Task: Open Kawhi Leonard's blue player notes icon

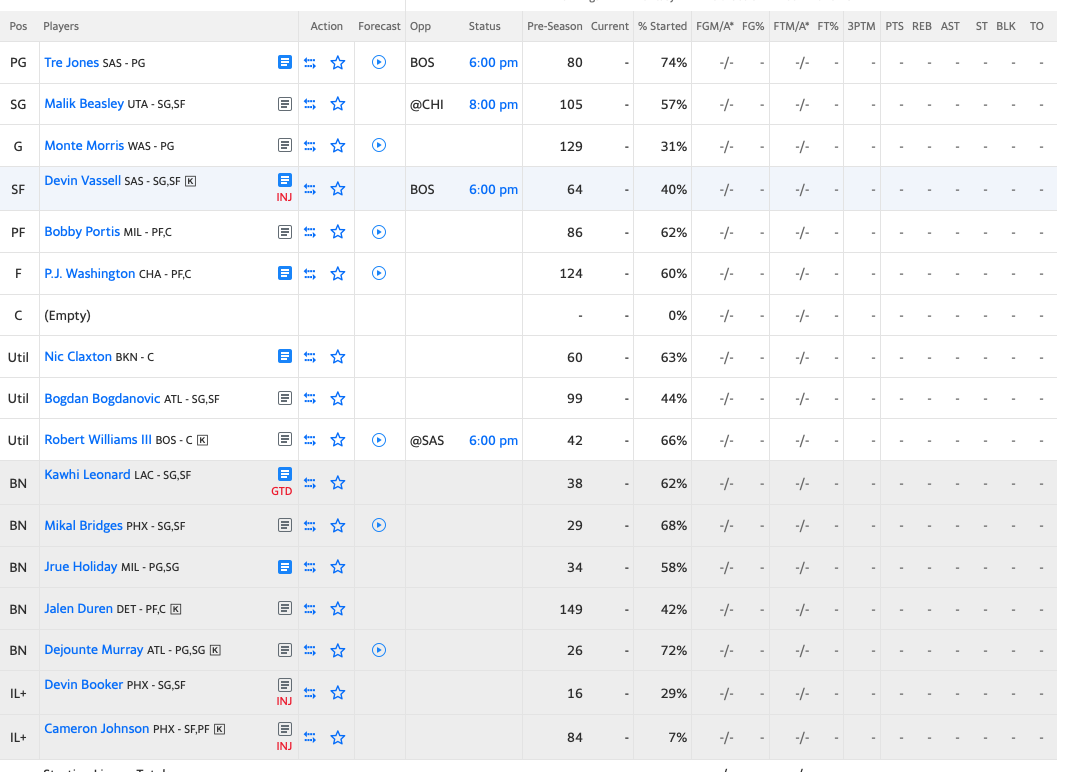Action: [285, 474]
